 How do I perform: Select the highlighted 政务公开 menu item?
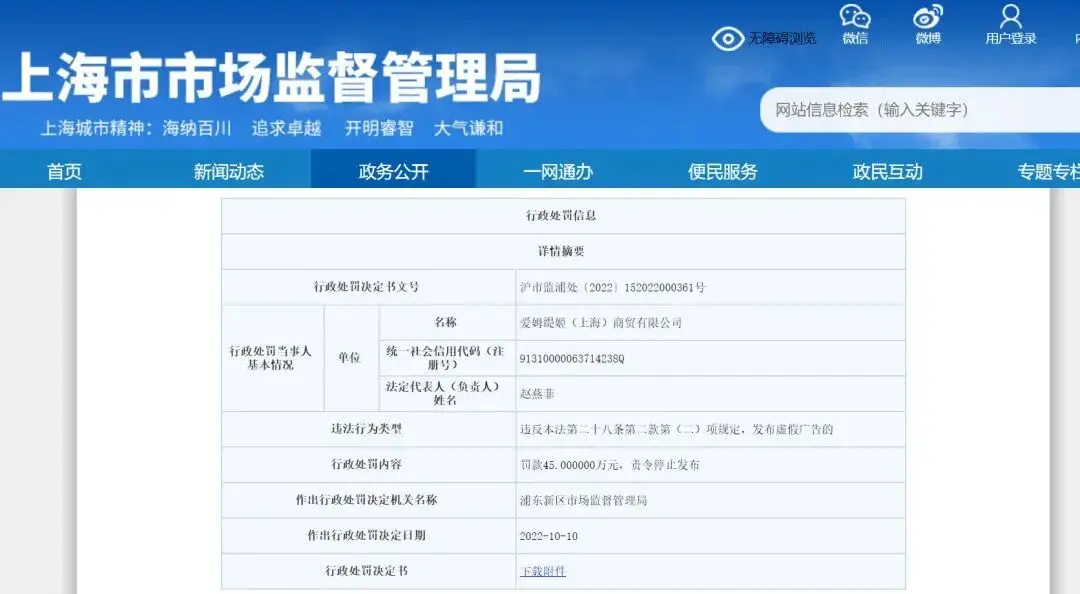pos(394,170)
